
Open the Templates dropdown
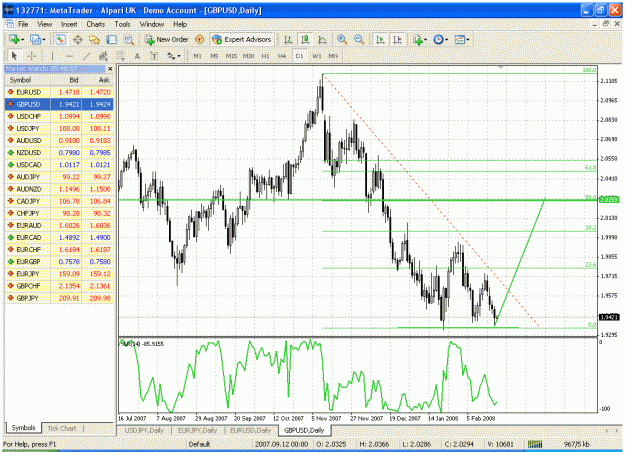(x=462, y=39)
